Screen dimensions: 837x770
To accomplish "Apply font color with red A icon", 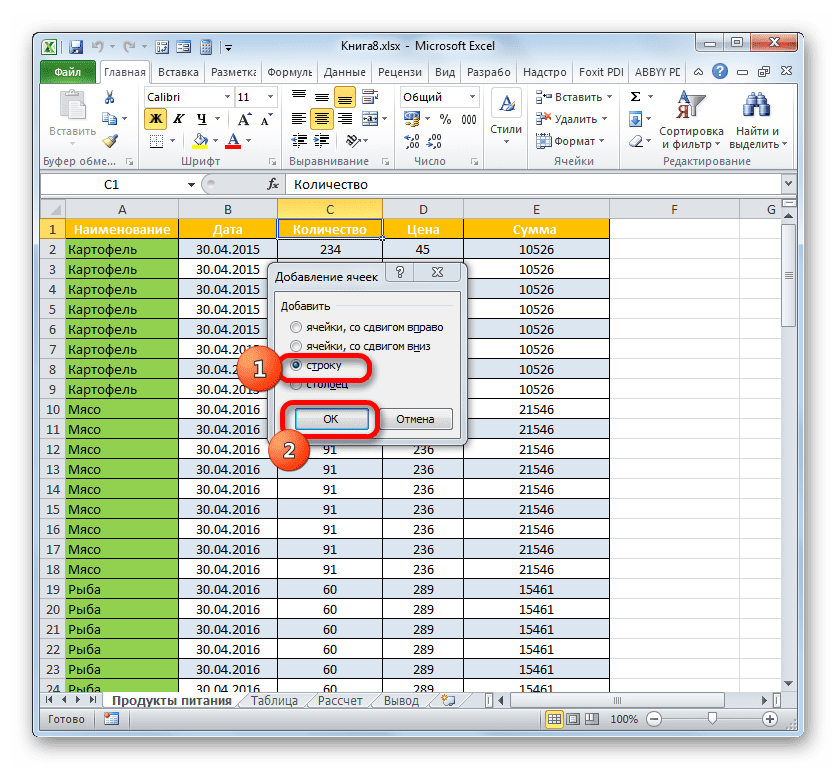I will click(x=233, y=141).
